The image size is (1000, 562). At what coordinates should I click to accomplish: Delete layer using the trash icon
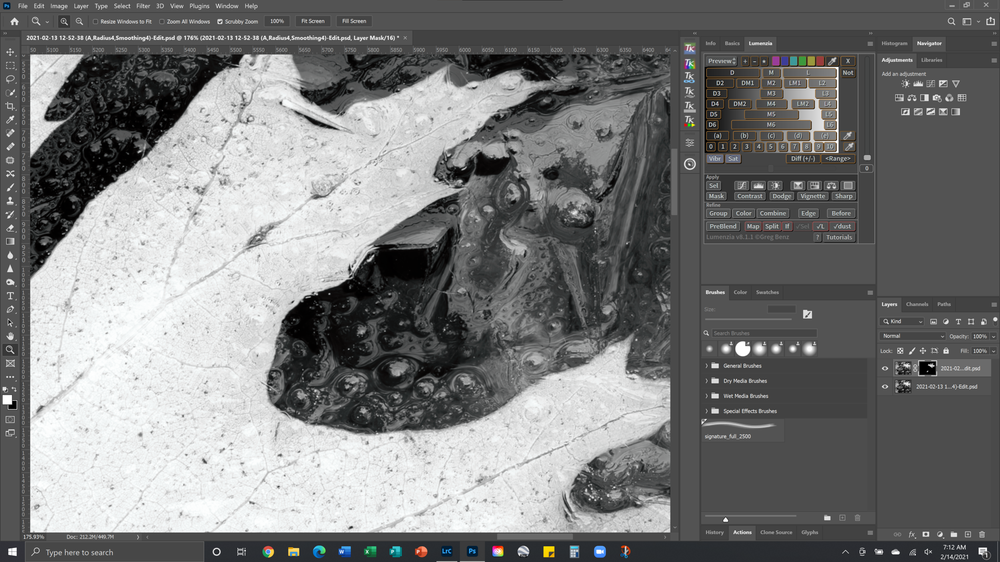coord(983,534)
